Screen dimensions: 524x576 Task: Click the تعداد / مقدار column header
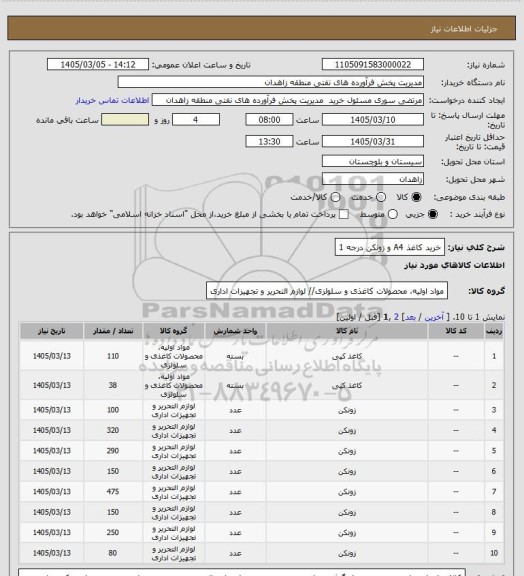coord(113,331)
